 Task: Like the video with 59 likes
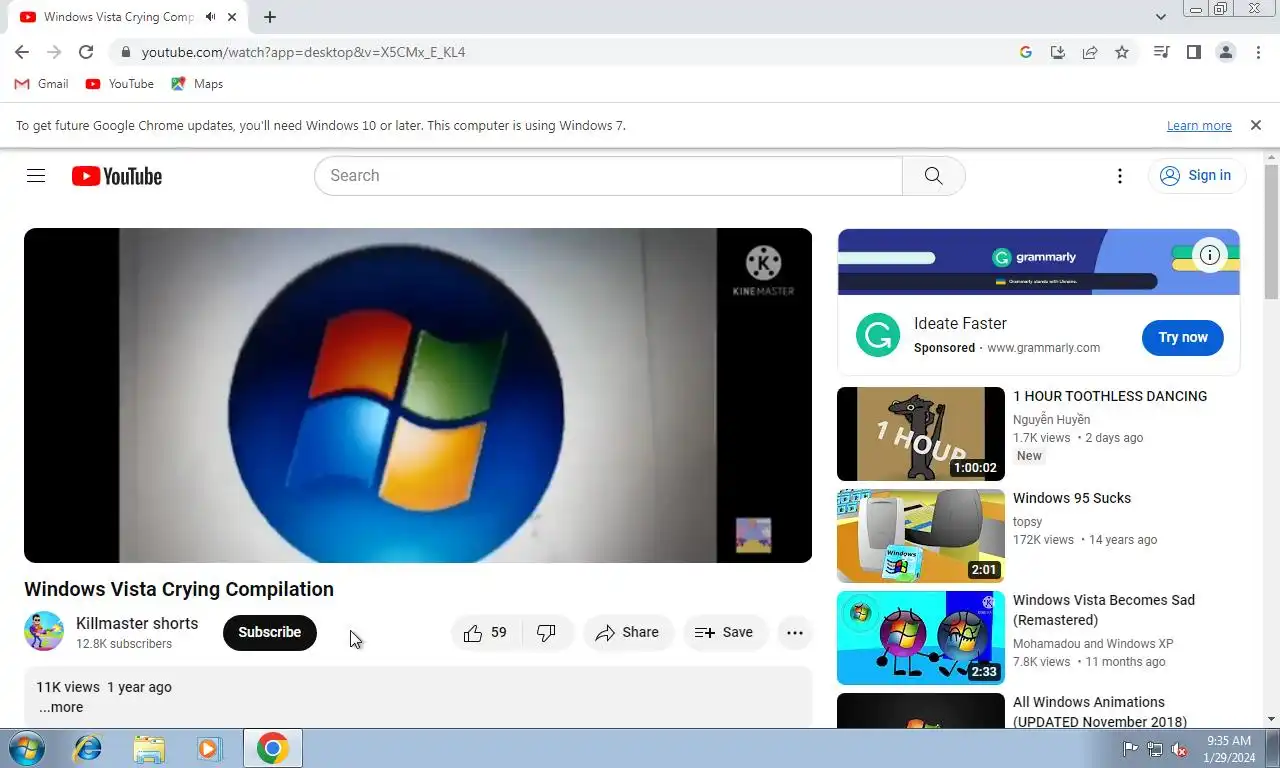(486, 633)
